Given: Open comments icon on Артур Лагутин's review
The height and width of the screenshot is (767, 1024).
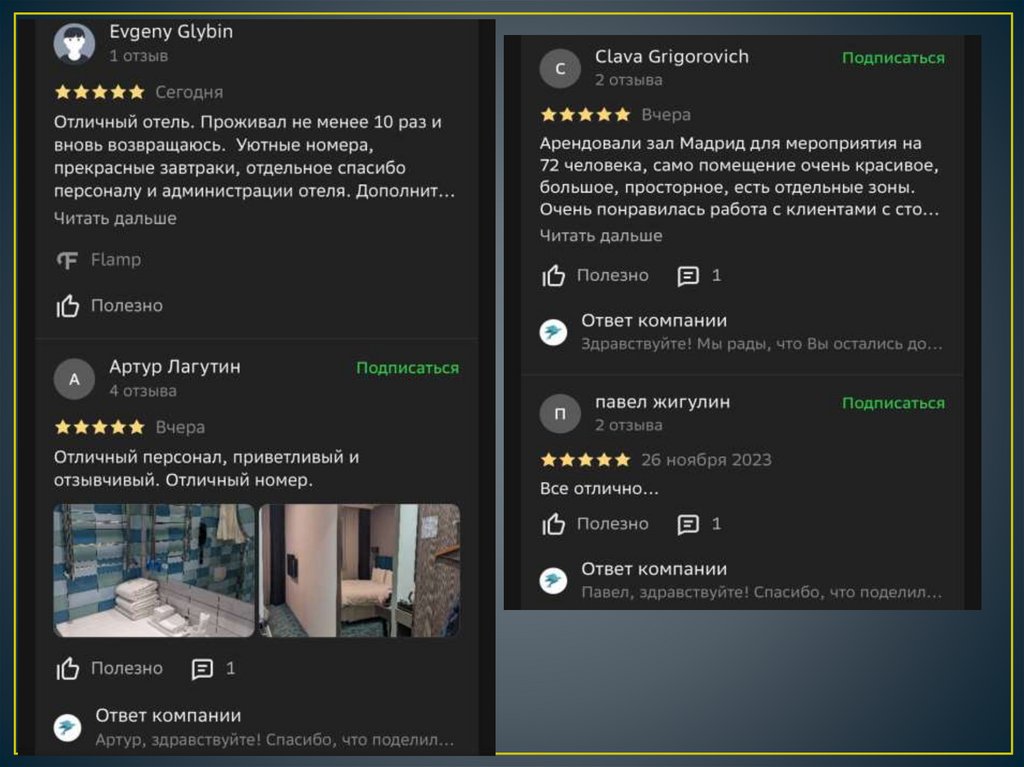Looking at the screenshot, I should pyautogui.click(x=203, y=669).
